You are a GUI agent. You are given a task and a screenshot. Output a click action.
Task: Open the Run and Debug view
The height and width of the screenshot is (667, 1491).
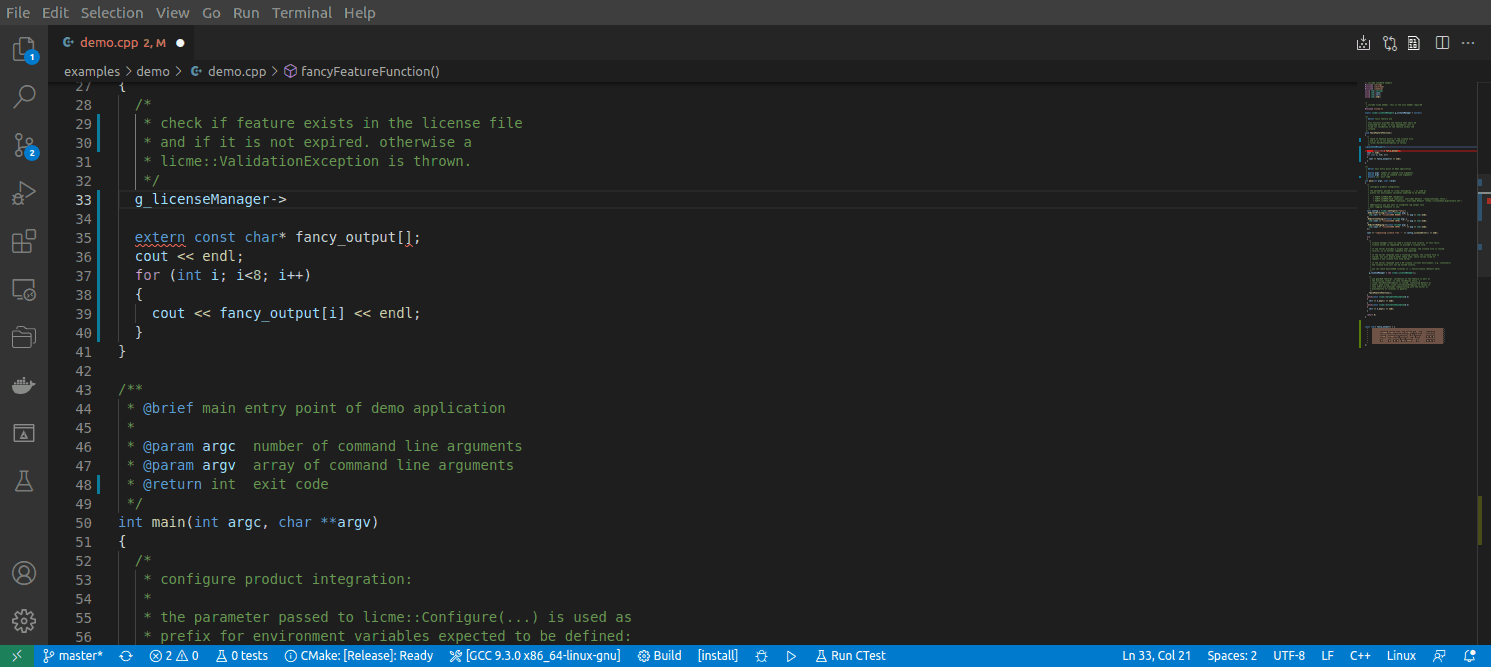click(24, 193)
